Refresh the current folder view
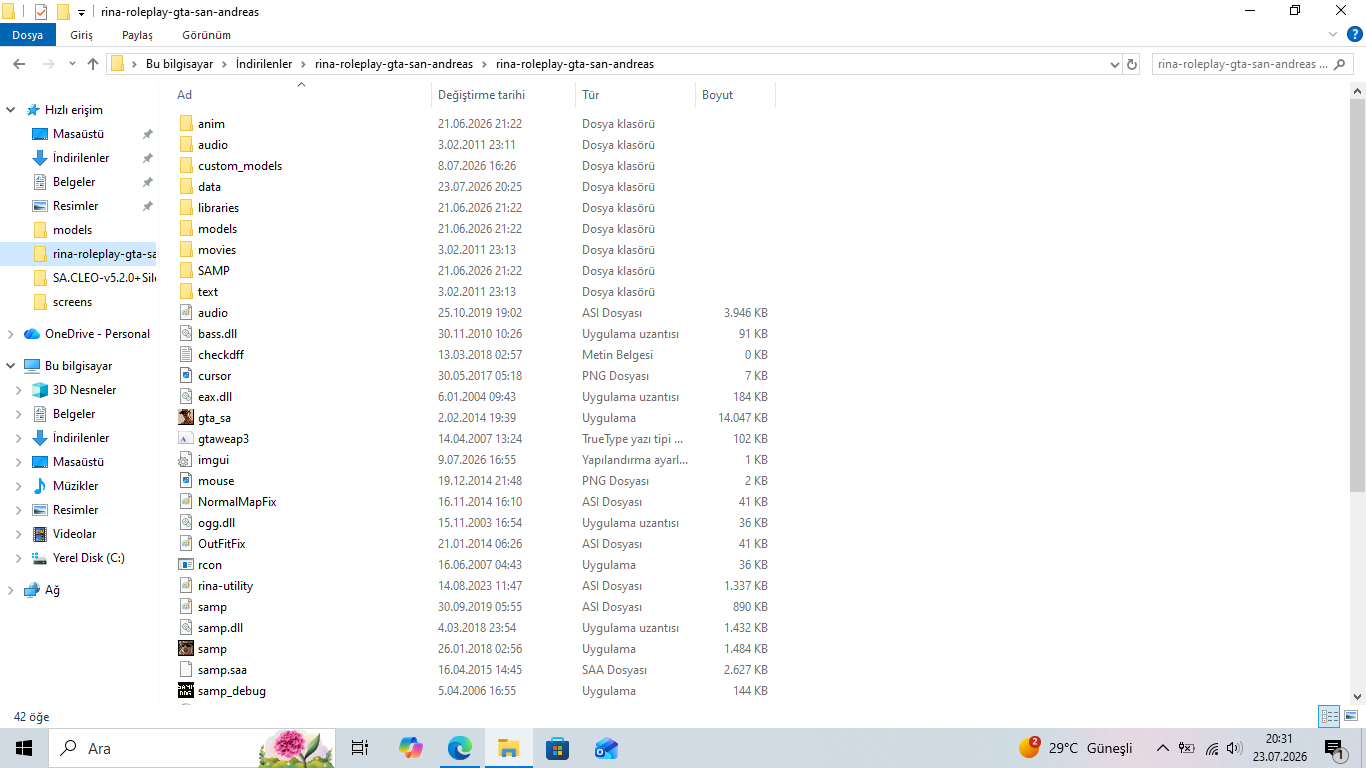Screen dimensions: 1366x768 1132,64
